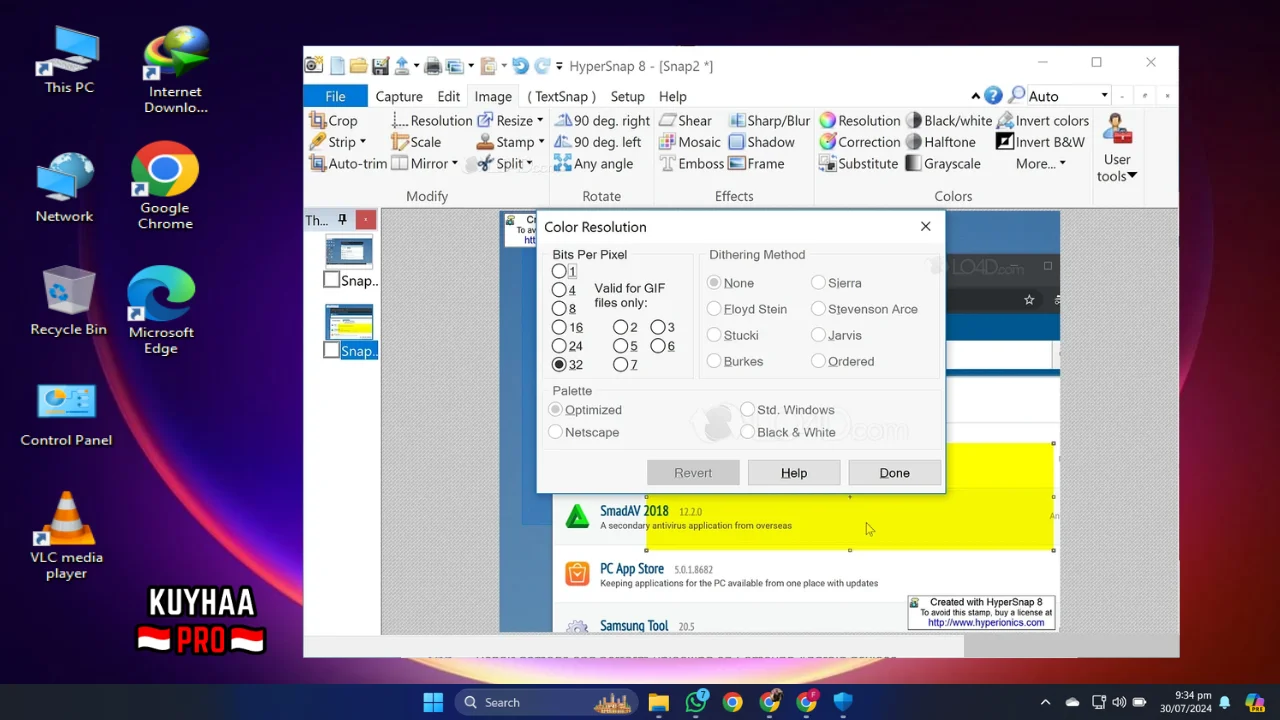Select 24 bits per pixel

click(559, 346)
